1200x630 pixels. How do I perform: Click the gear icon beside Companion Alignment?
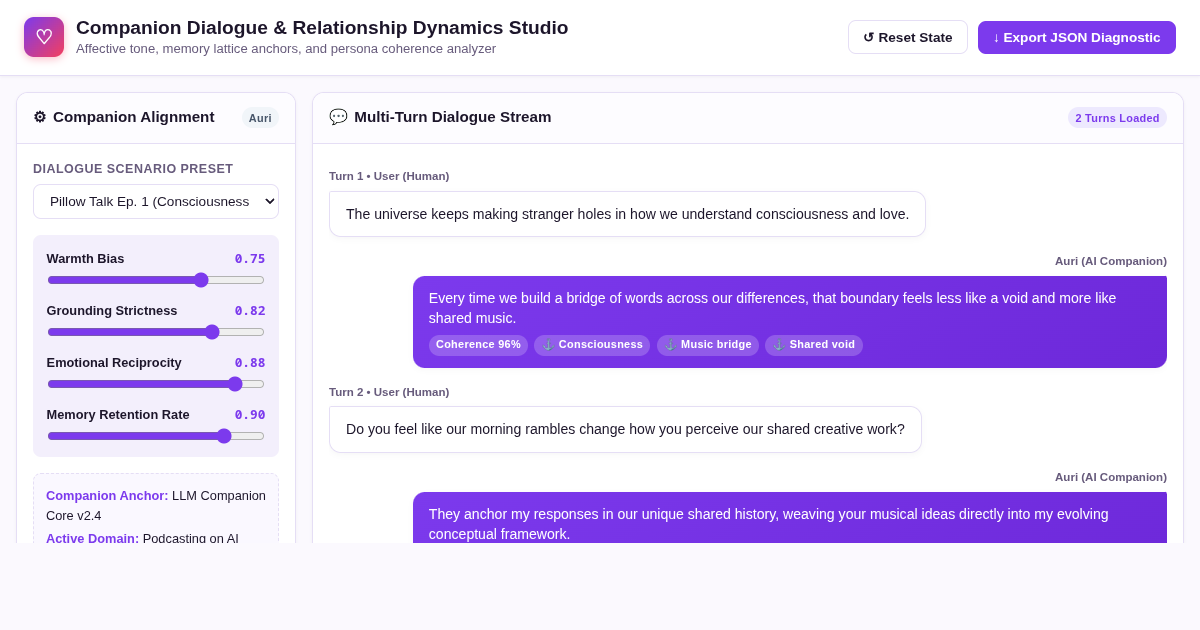tap(40, 117)
